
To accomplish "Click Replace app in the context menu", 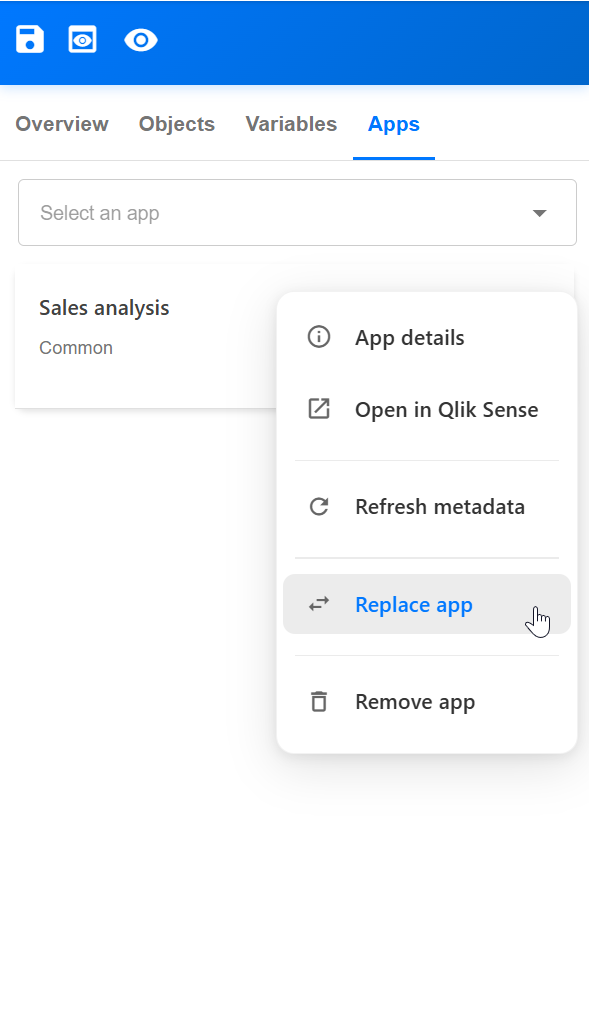I will tap(413, 604).
